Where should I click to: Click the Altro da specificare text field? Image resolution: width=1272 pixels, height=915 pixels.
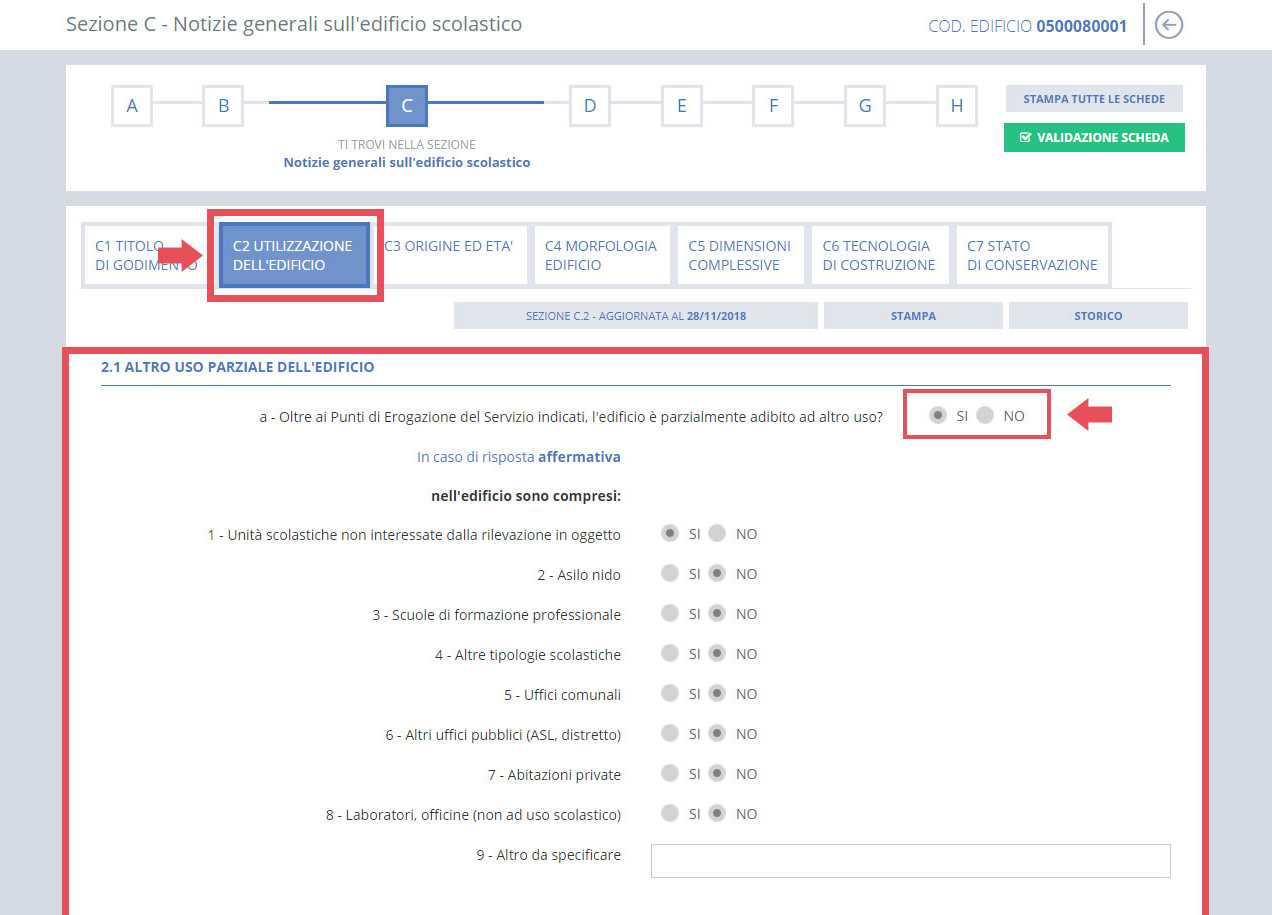point(910,860)
